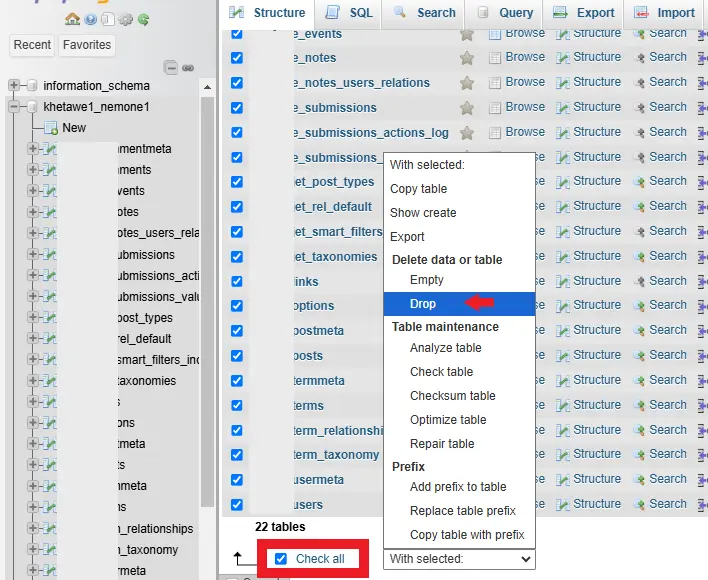The width and height of the screenshot is (708, 580).
Task: Switch to the Import tab
Action: tap(664, 13)
